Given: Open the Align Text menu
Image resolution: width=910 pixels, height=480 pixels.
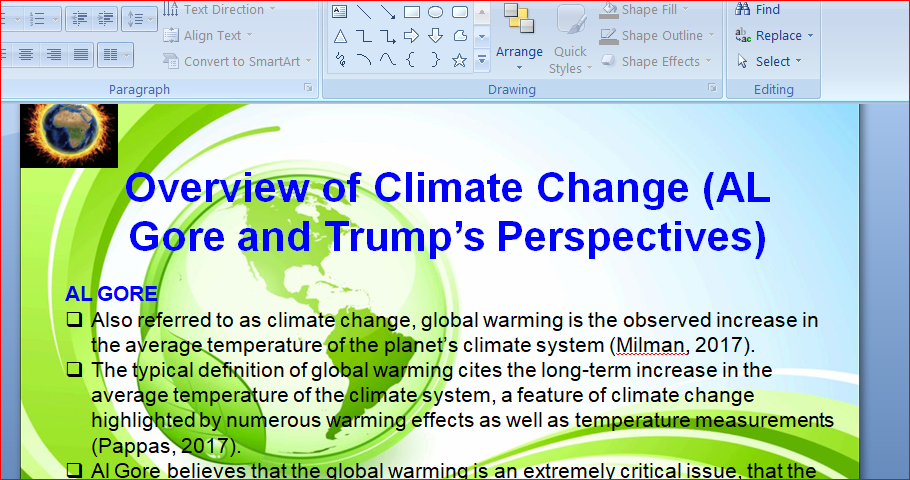Looking at the screenshot, I should (x=208, y=35).
